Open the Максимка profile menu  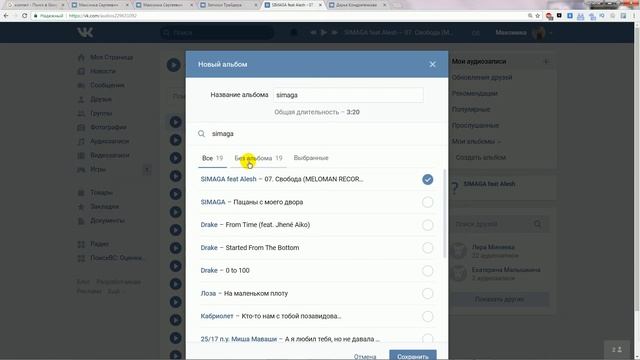click(x=524, y=33)
